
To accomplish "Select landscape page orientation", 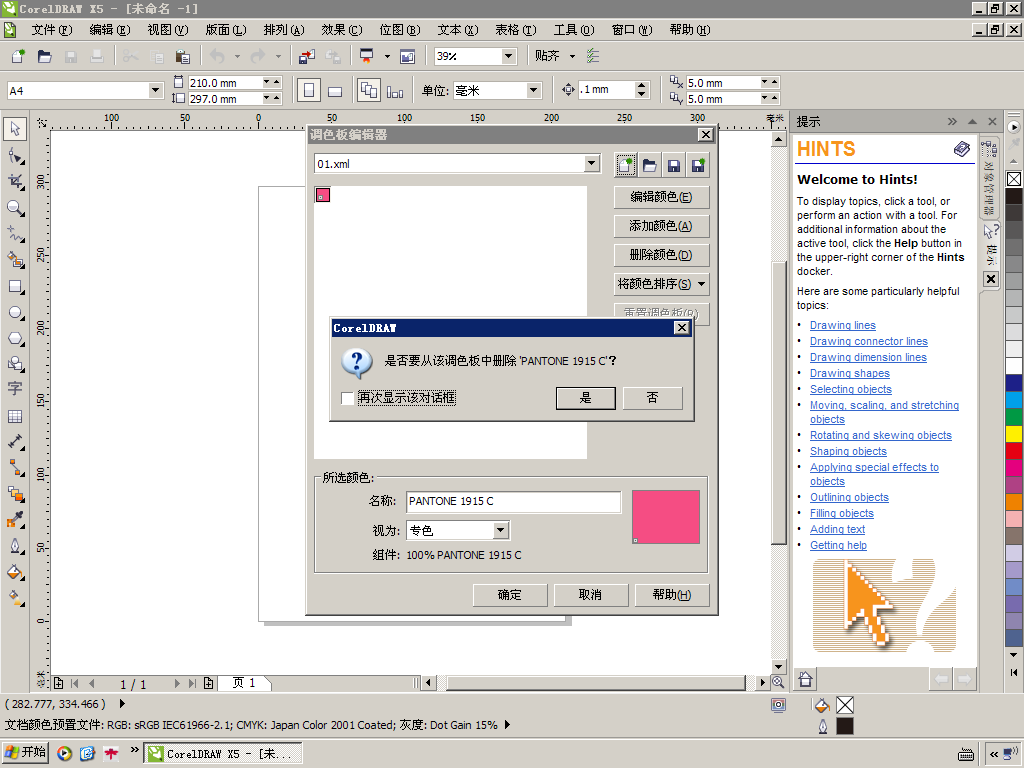I will [335, 90].
